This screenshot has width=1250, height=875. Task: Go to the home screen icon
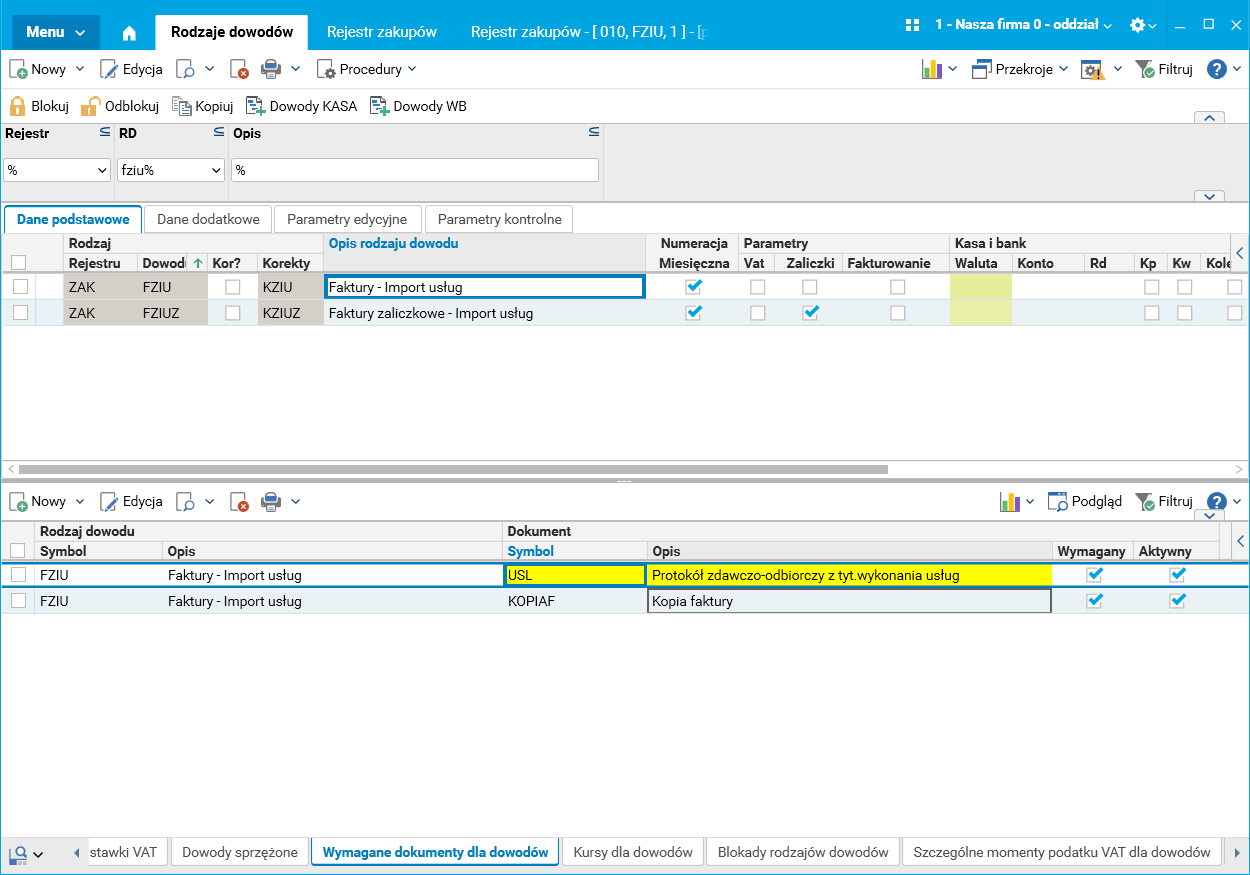(x=129, y=32)
